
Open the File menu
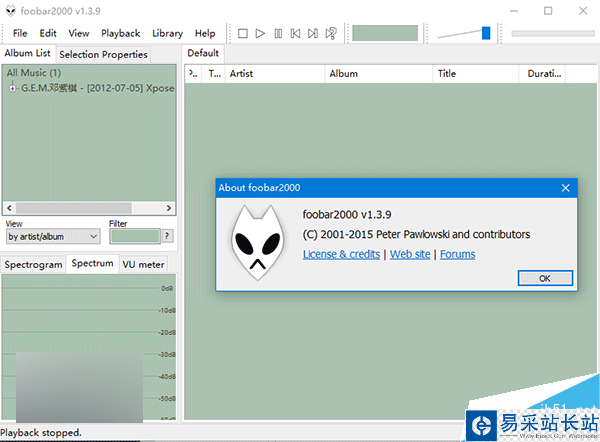pyautogui.click(x=20, y=34)
